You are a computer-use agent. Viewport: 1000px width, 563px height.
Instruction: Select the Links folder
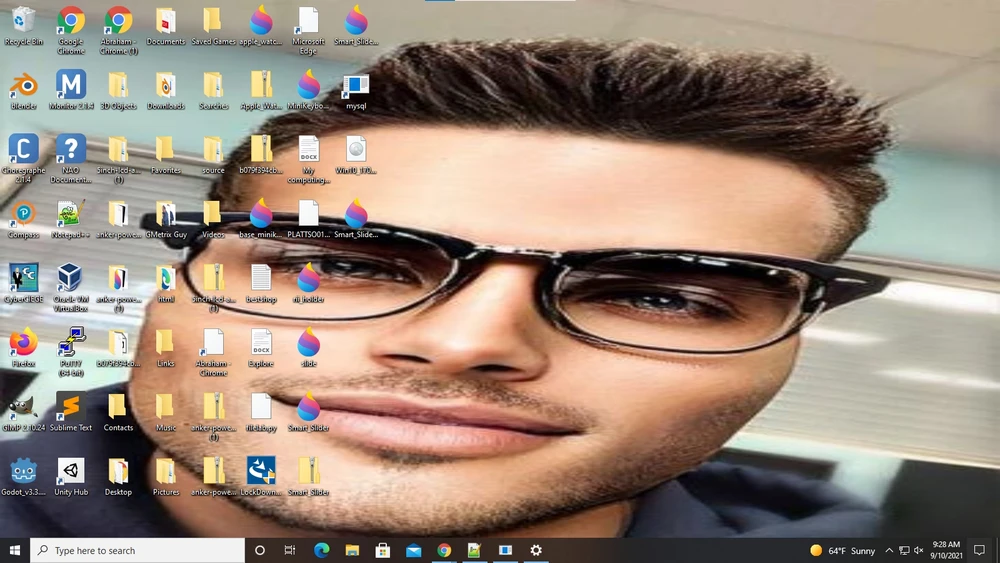click(165, 348)
